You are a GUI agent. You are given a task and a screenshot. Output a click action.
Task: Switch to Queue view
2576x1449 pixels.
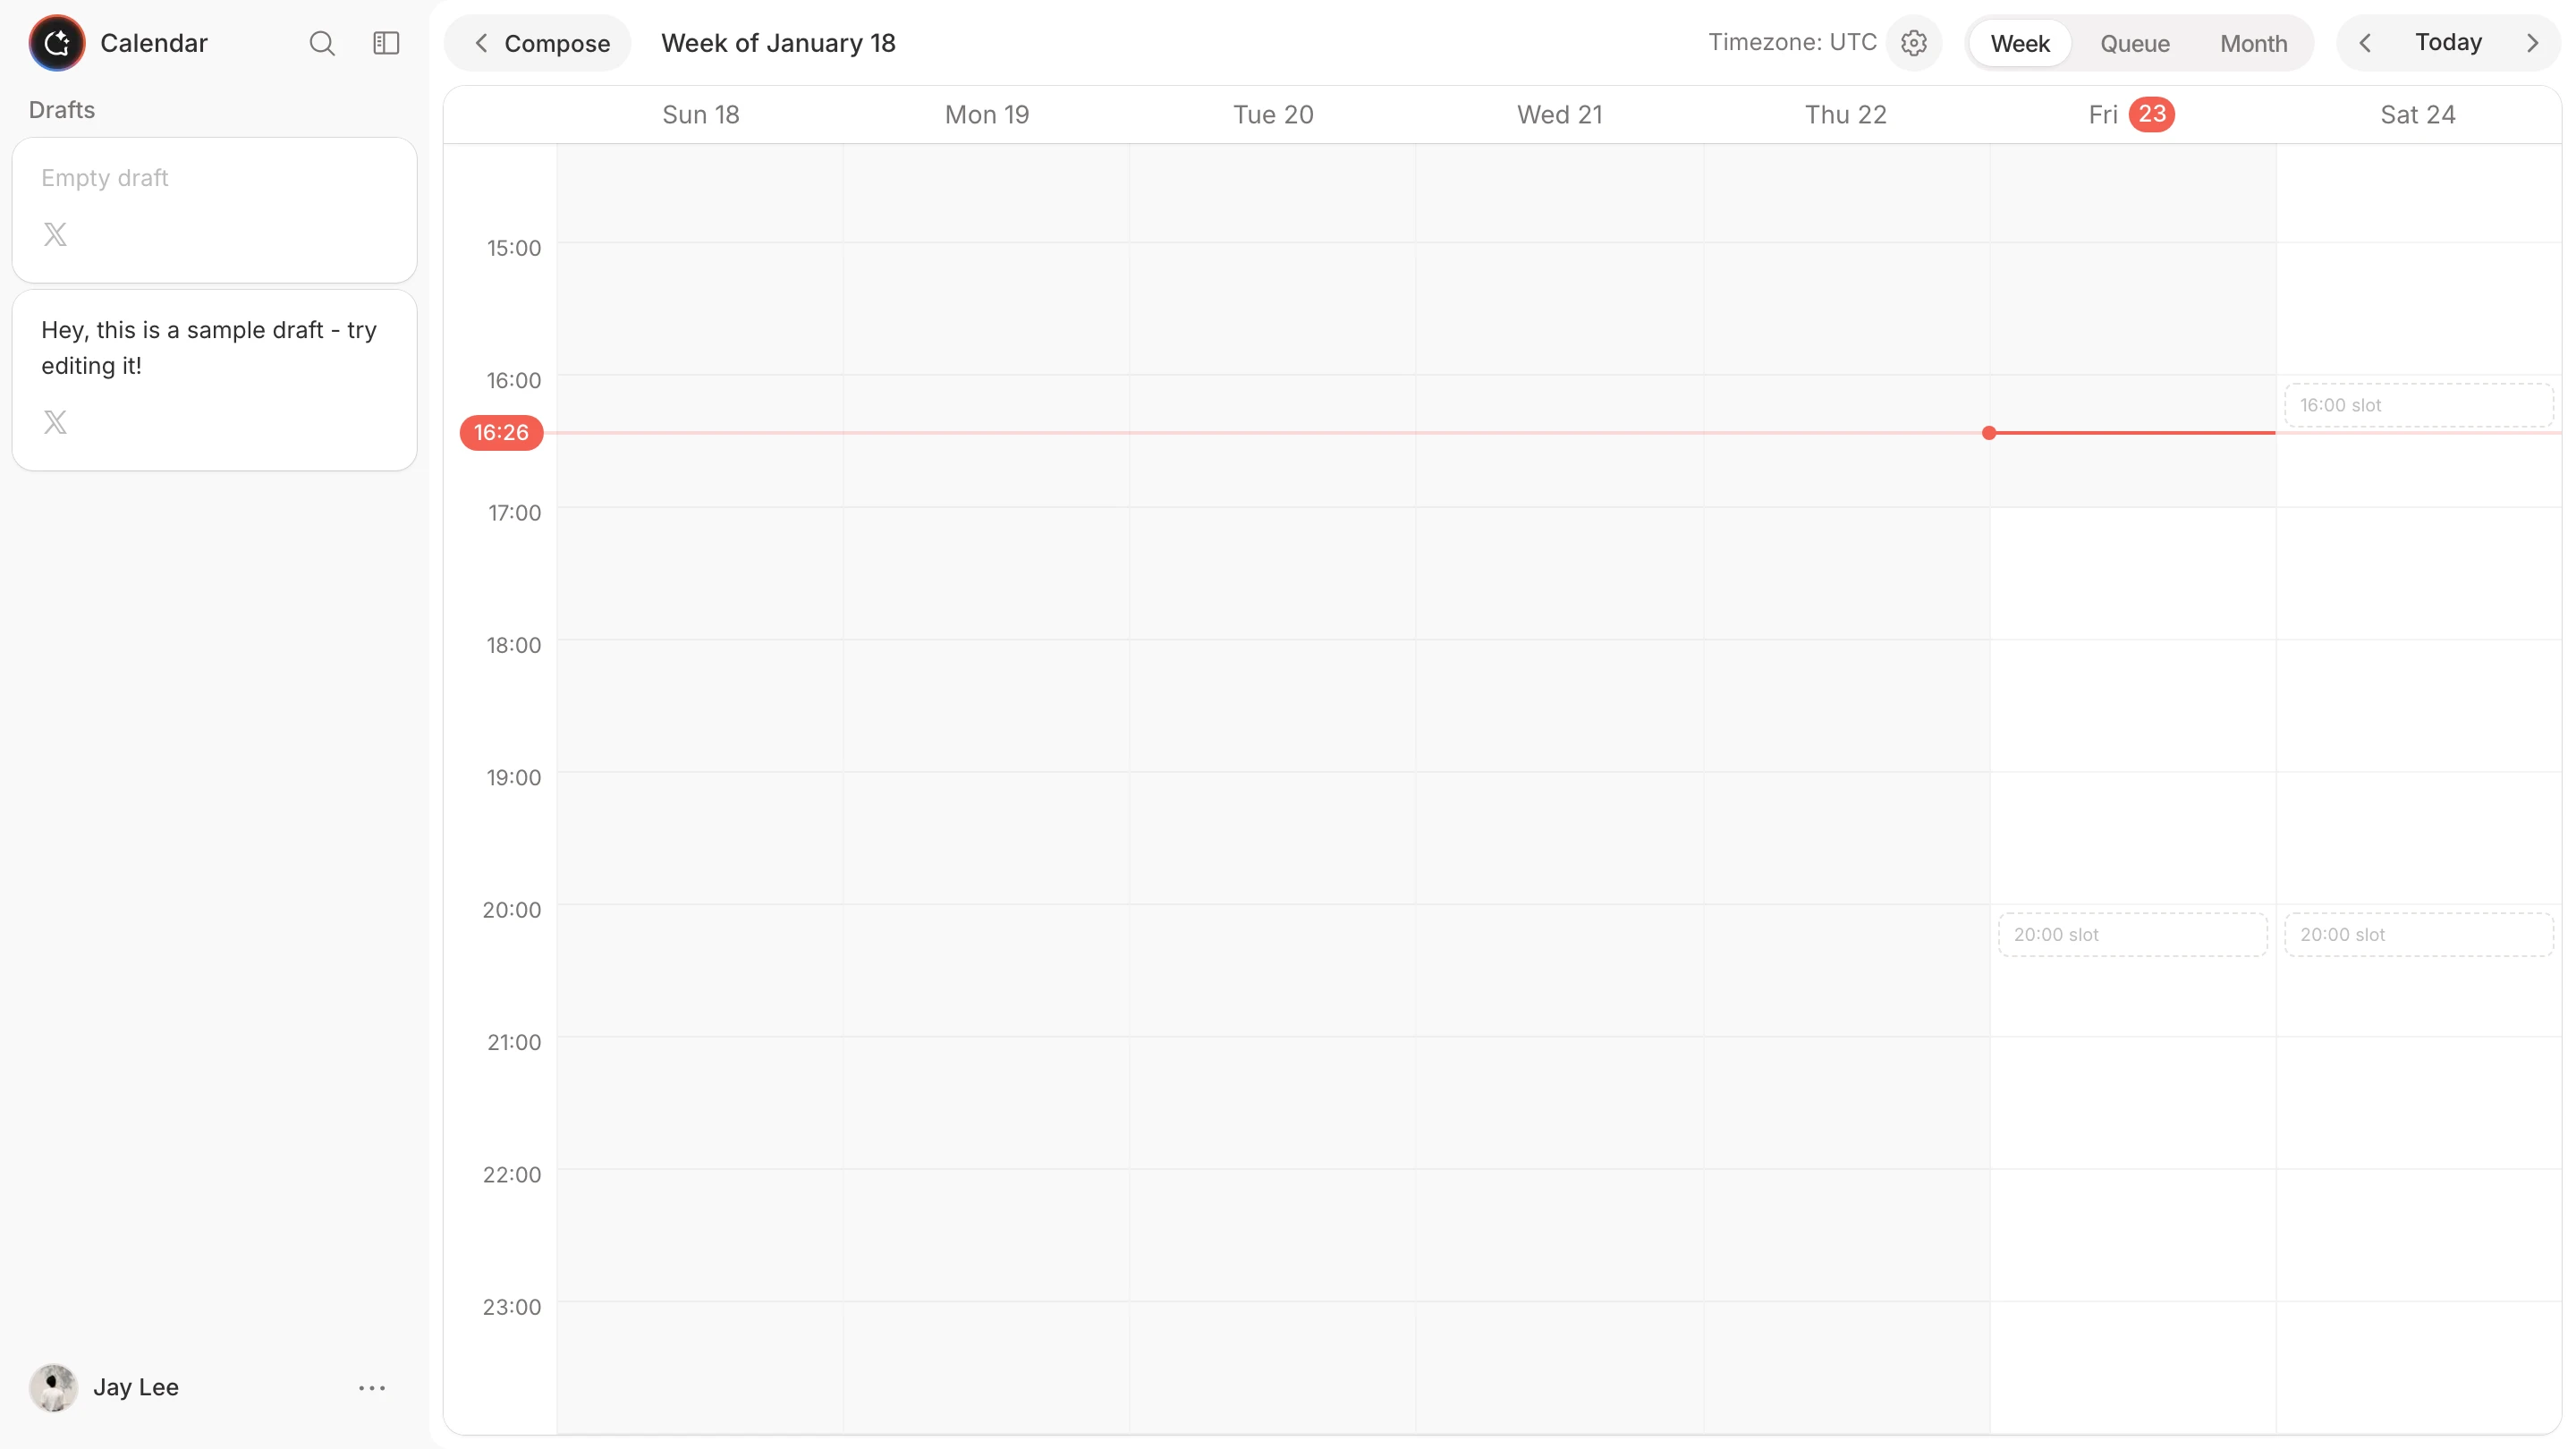[2134, 43]
